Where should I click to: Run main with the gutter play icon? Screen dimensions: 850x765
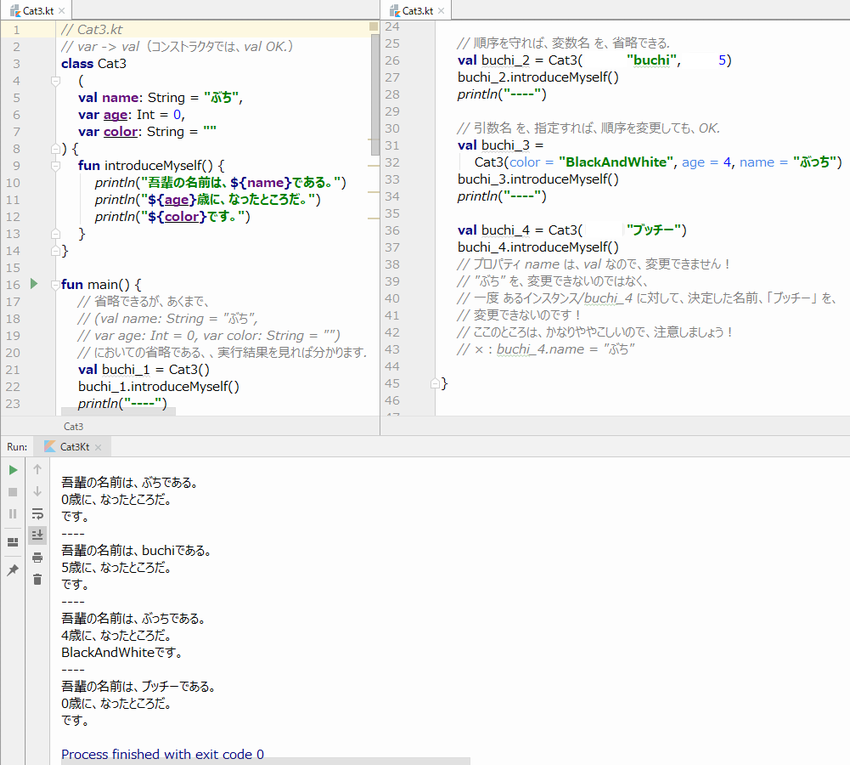click(x=34, y=284)
